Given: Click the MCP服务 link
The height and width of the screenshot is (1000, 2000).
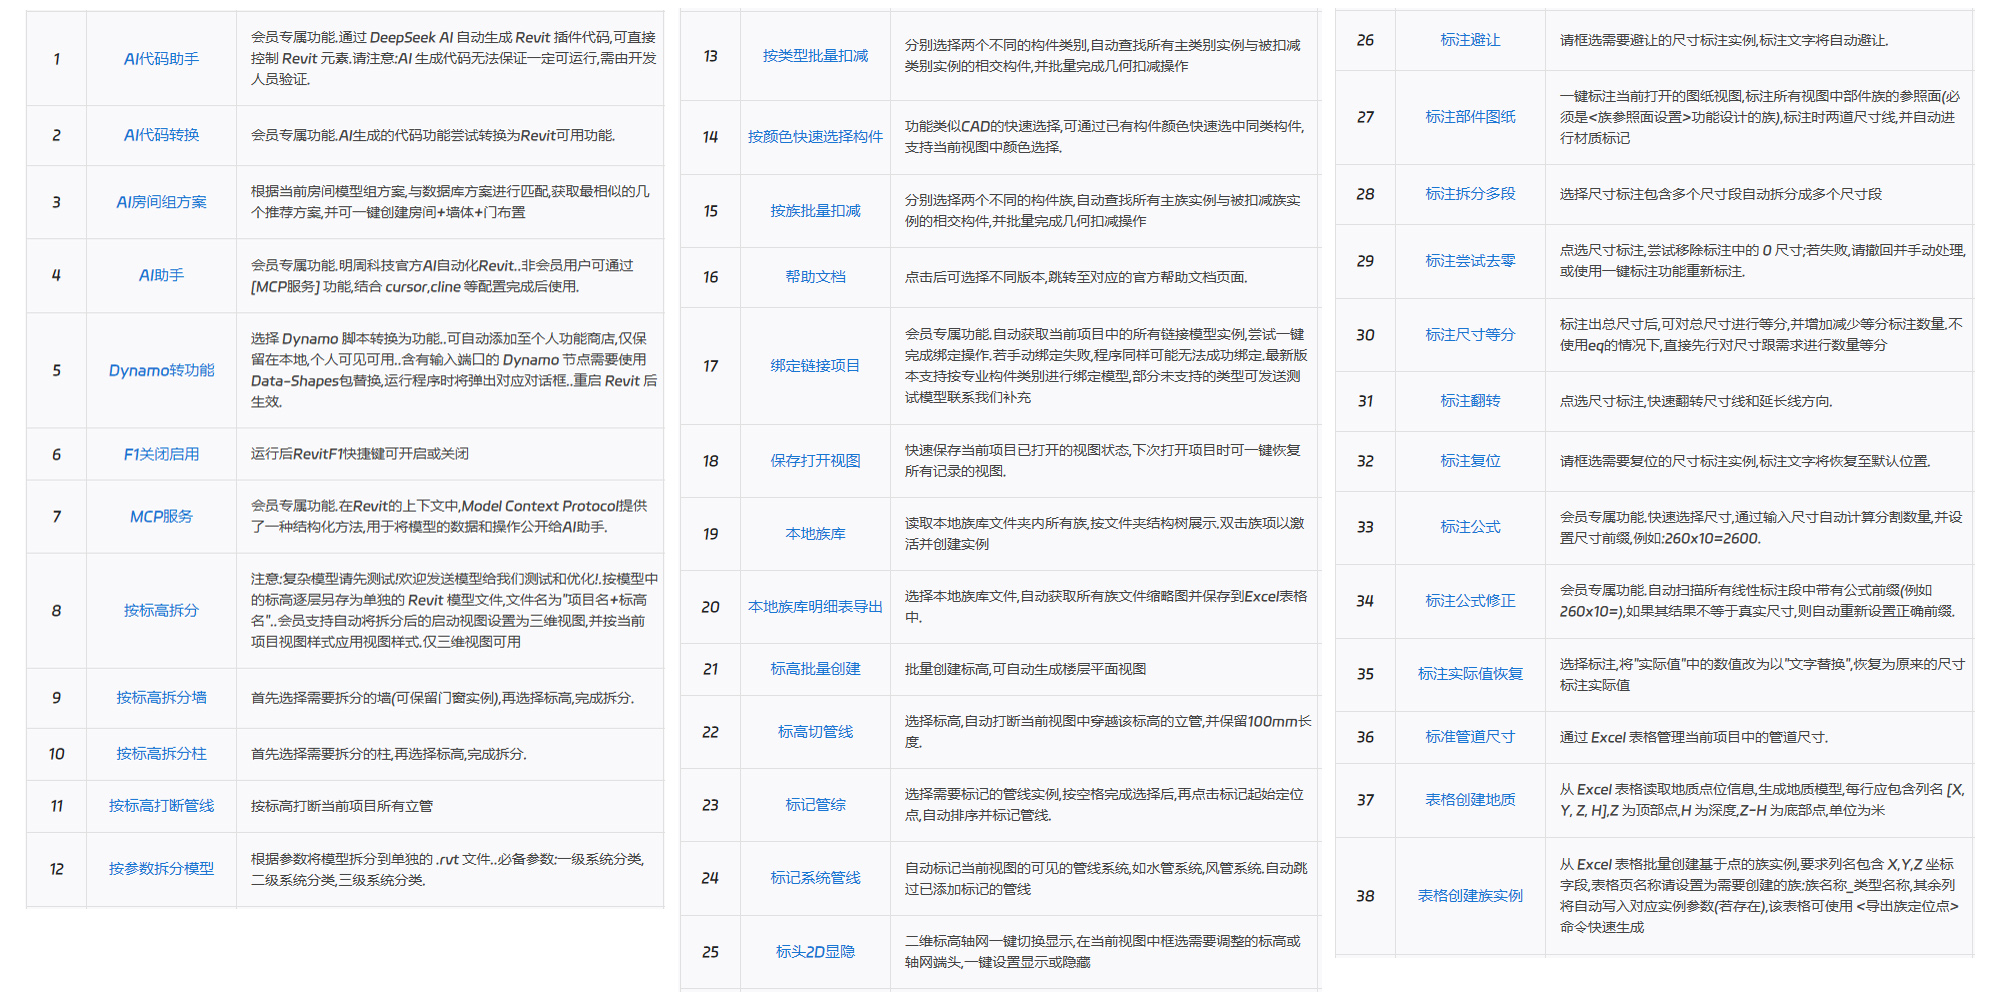Looking at the screenshot, I should 161,516.
